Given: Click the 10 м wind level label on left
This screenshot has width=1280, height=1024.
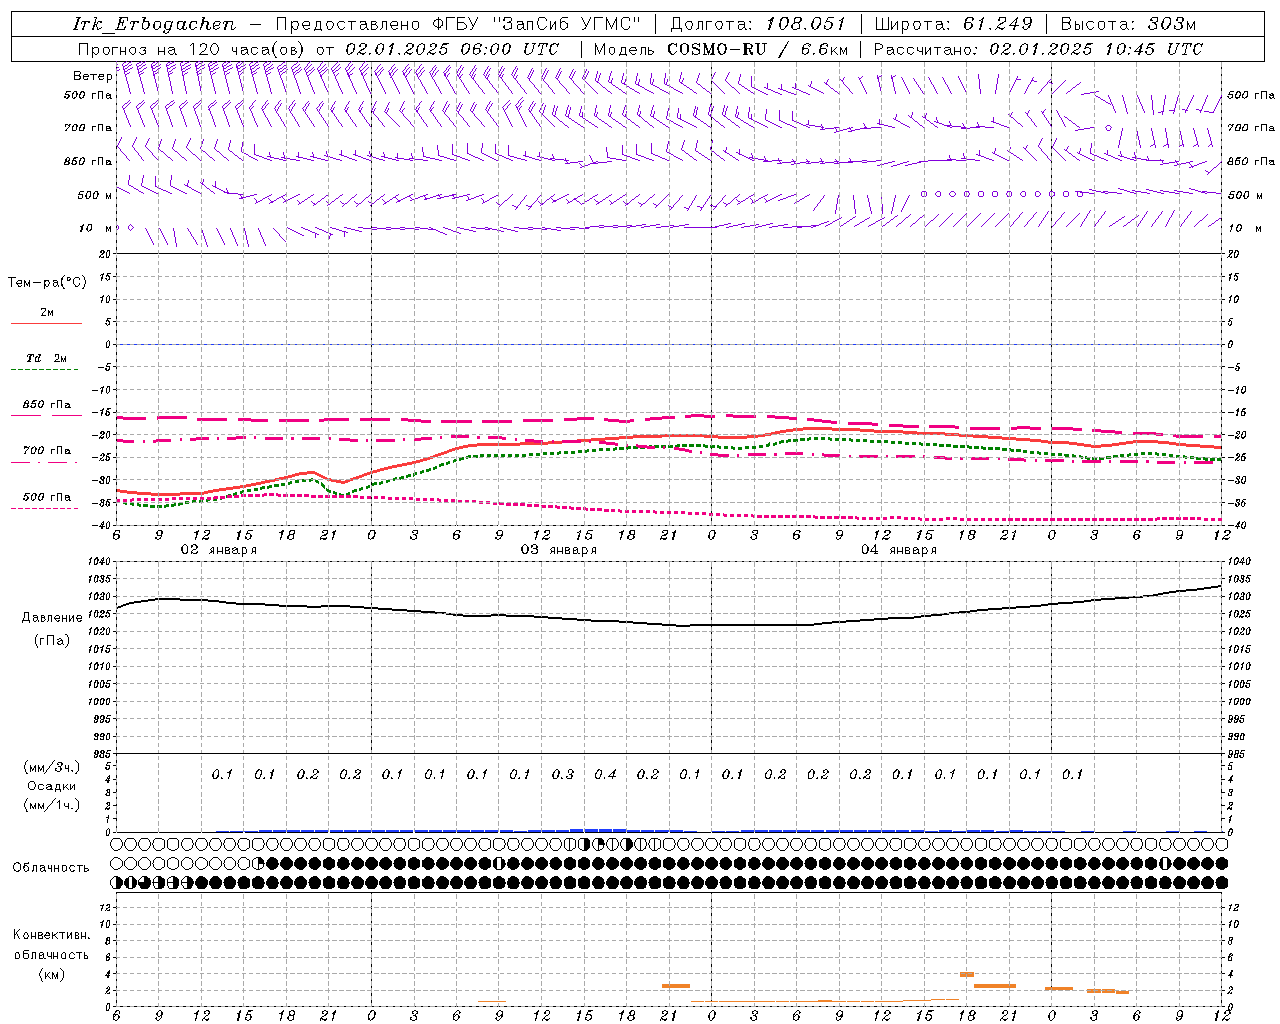Looking at the screenshot, I should tap(95, 228).
